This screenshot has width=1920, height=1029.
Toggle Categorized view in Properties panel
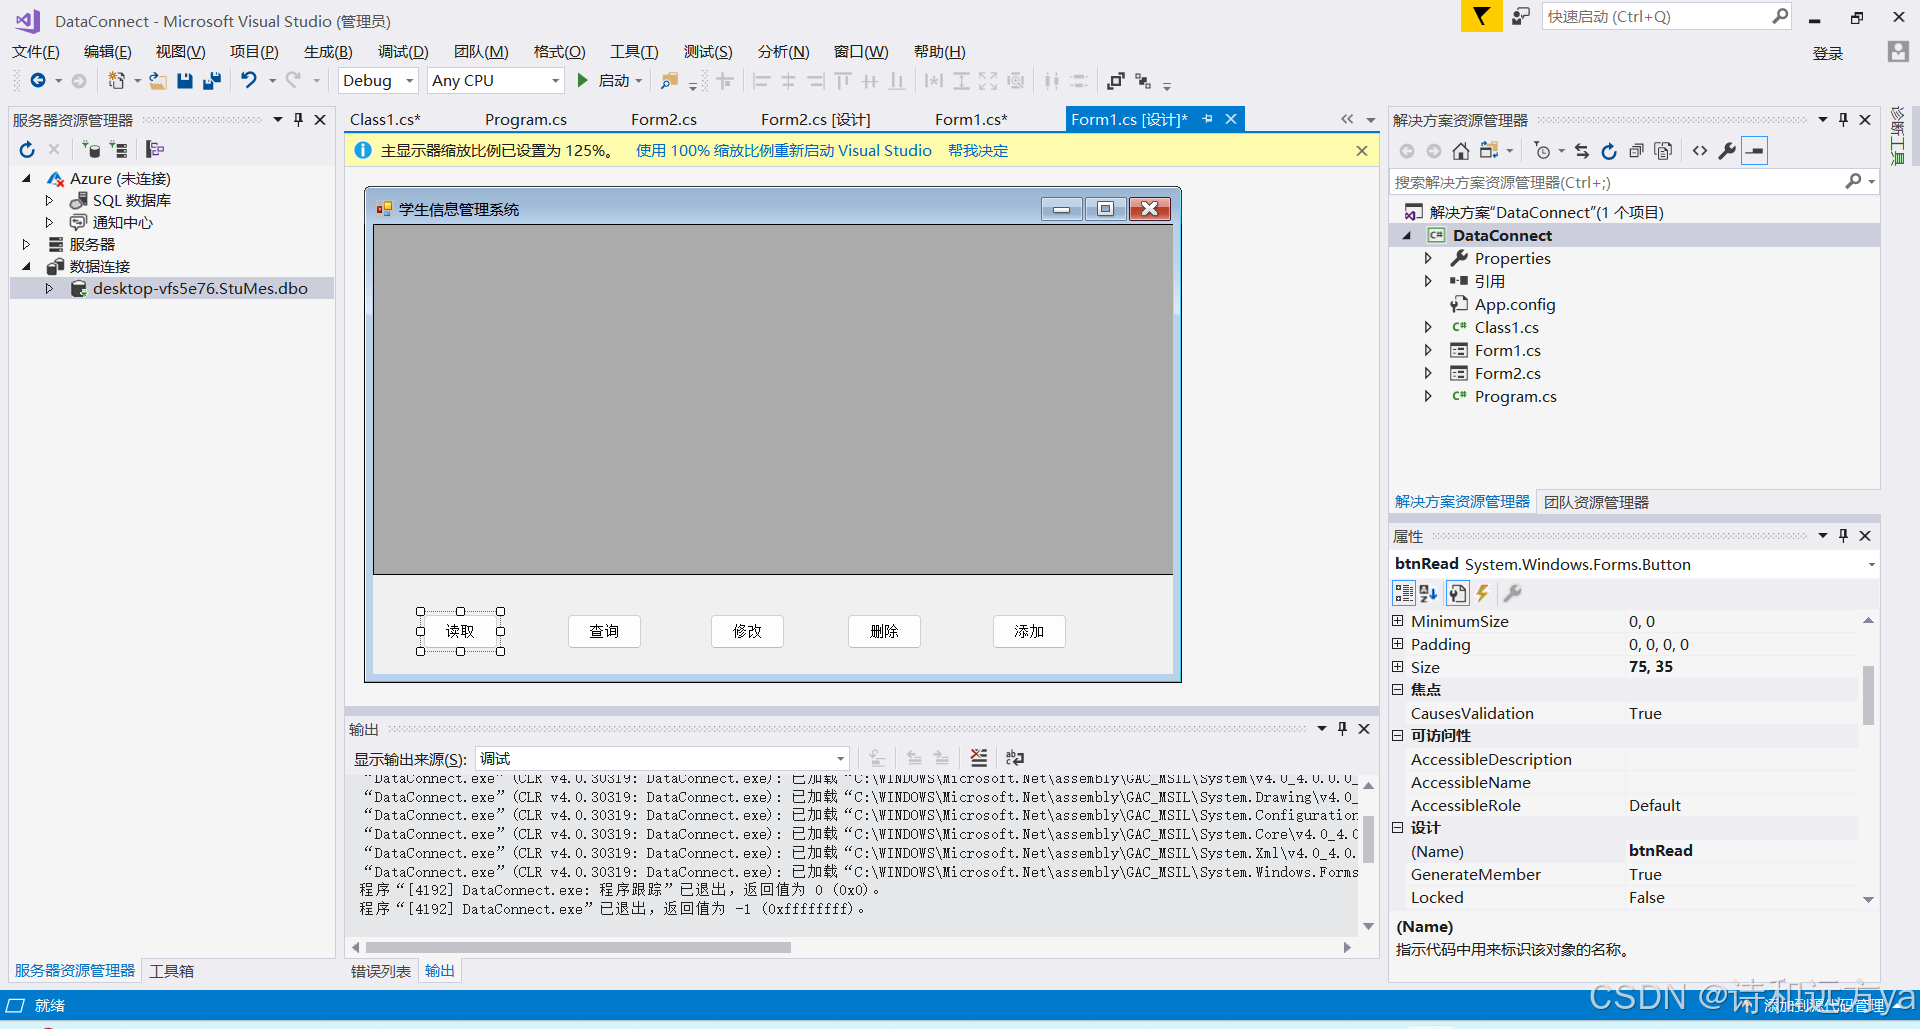pos(1404,594)
